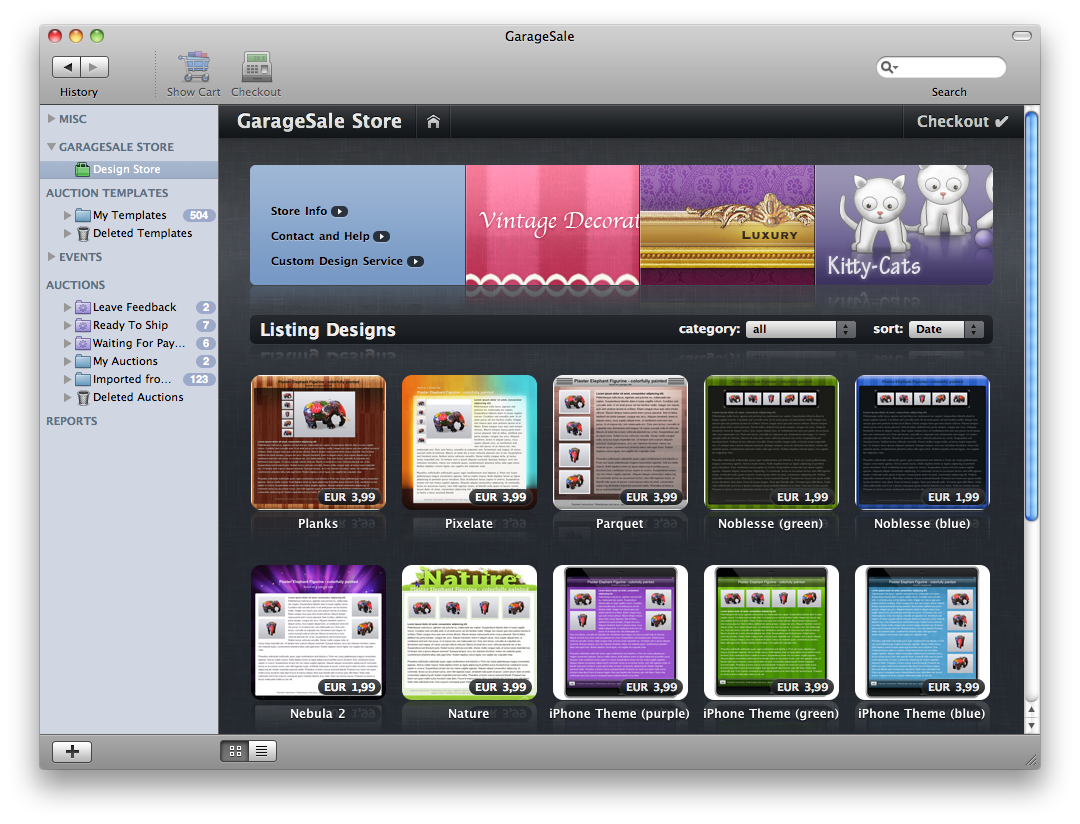Open the sort dropdown
1080x824 pixels.
pos(946,329)
